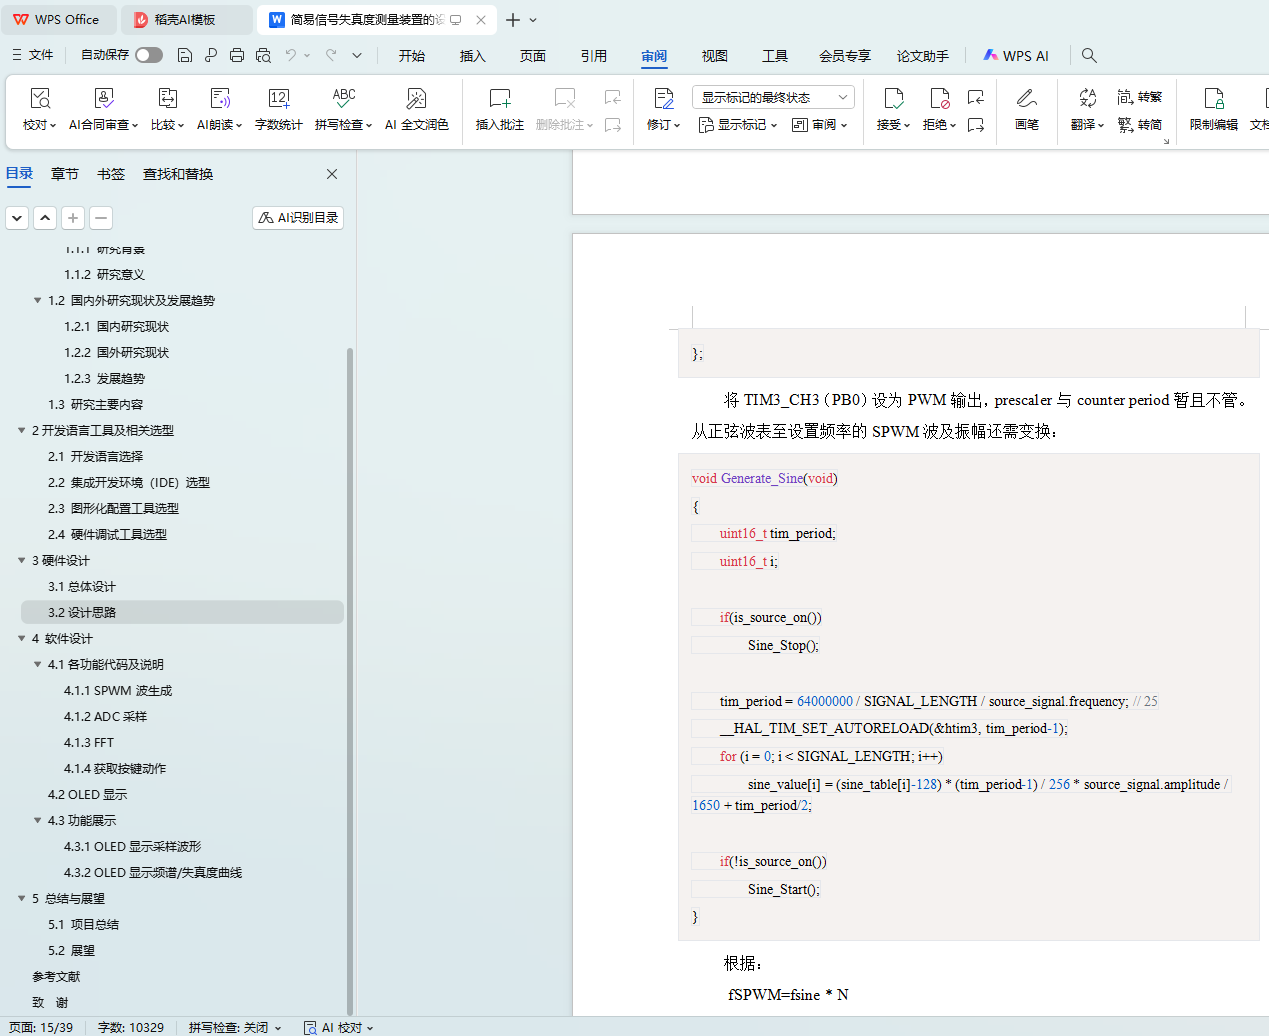
Task: Open the 显示标记的最终状态 dropdown
Action: [x=772, y=97]
